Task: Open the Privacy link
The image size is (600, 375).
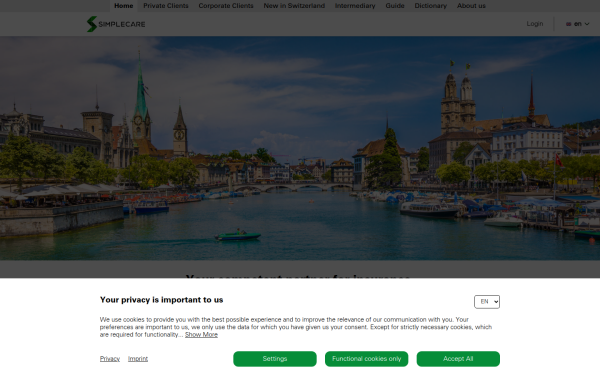Action: pyautogui.click(x=110, y=359)
